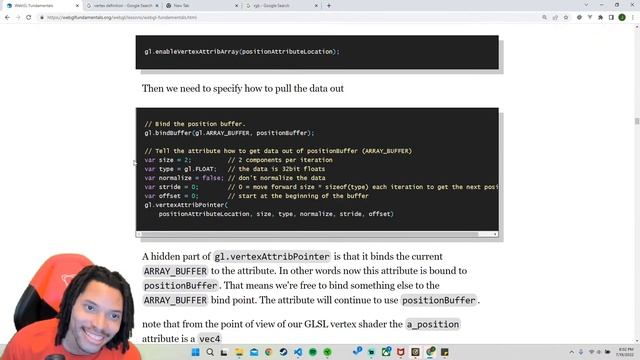Switch to the rgb Google Search tab

coord(281,6)
